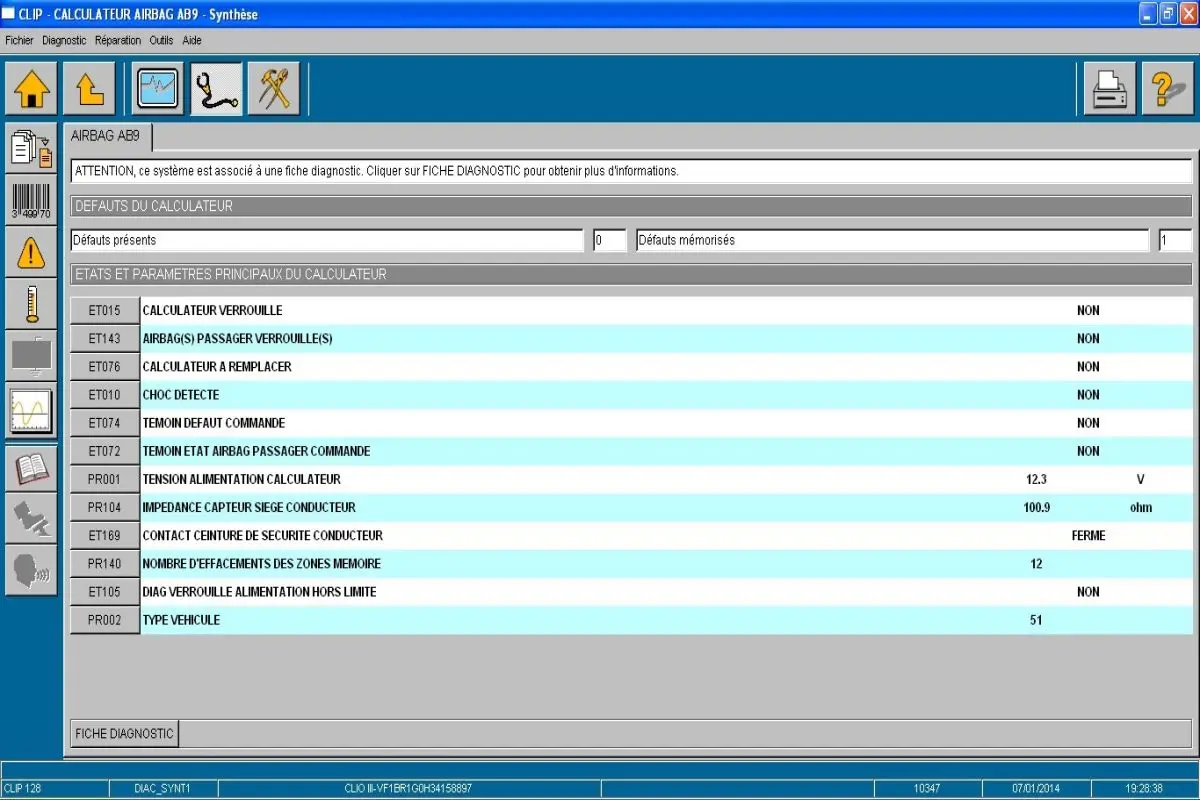Click the sine wave oscilloscope icon
This screenshot has width=1200, height=800.
(x=31, y=410)
